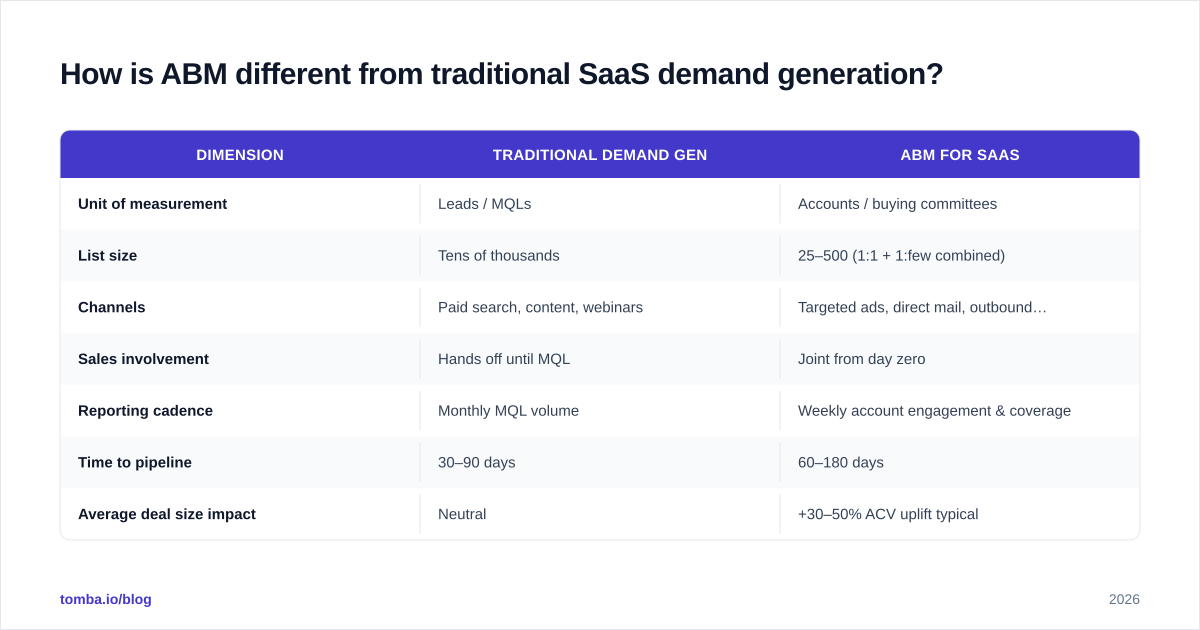Select the 'List size' row label
Viewport: 1200px width, 630px height.
pyautogui.click(x=107, y=256)
